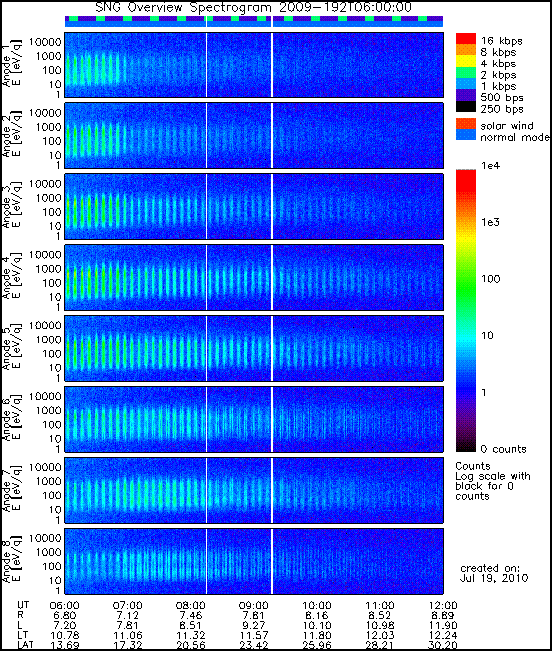Click the '1e4' color bar label
Screen dimensions: 552x651
tap(491, 166)
